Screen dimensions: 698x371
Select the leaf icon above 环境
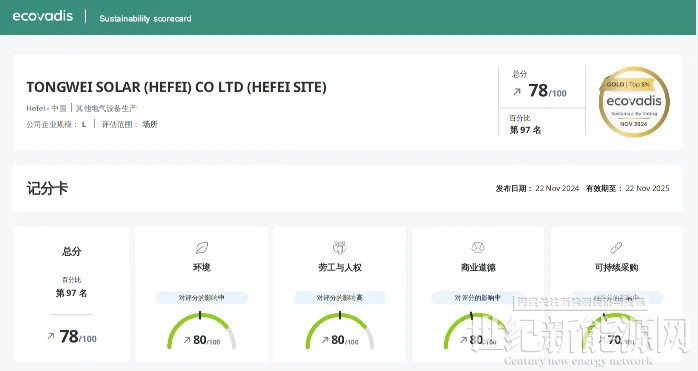(x=202, y=248)
